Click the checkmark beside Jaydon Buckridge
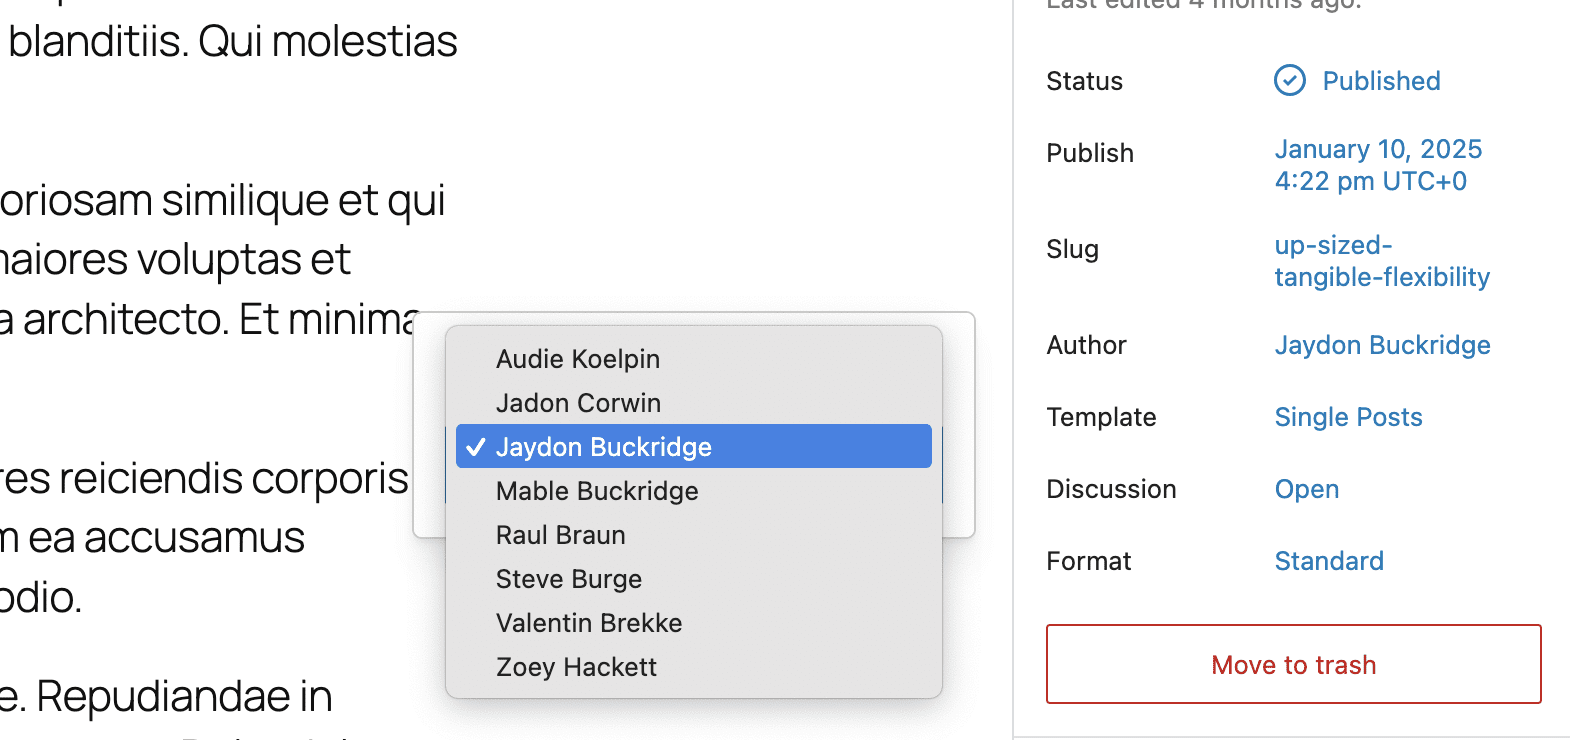 [476, 447]
